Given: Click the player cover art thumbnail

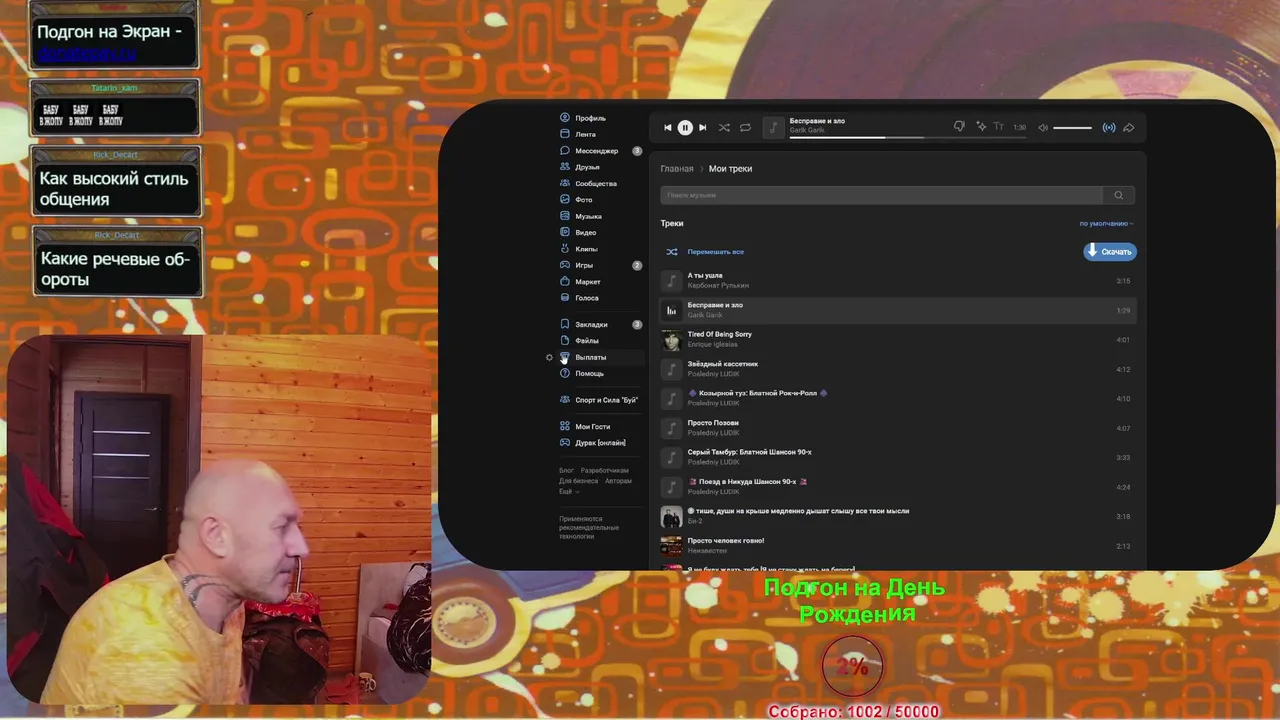Looking at the screenshot, I should 773,127.
